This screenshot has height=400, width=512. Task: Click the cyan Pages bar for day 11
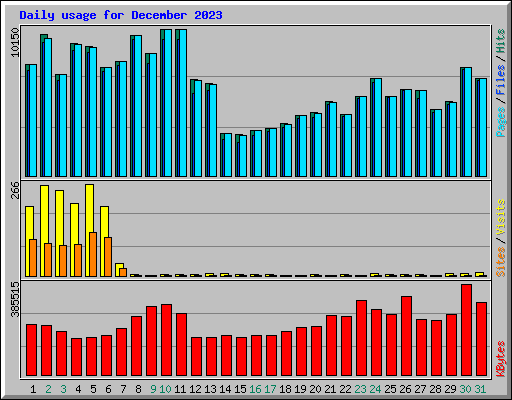pos(183,103)
